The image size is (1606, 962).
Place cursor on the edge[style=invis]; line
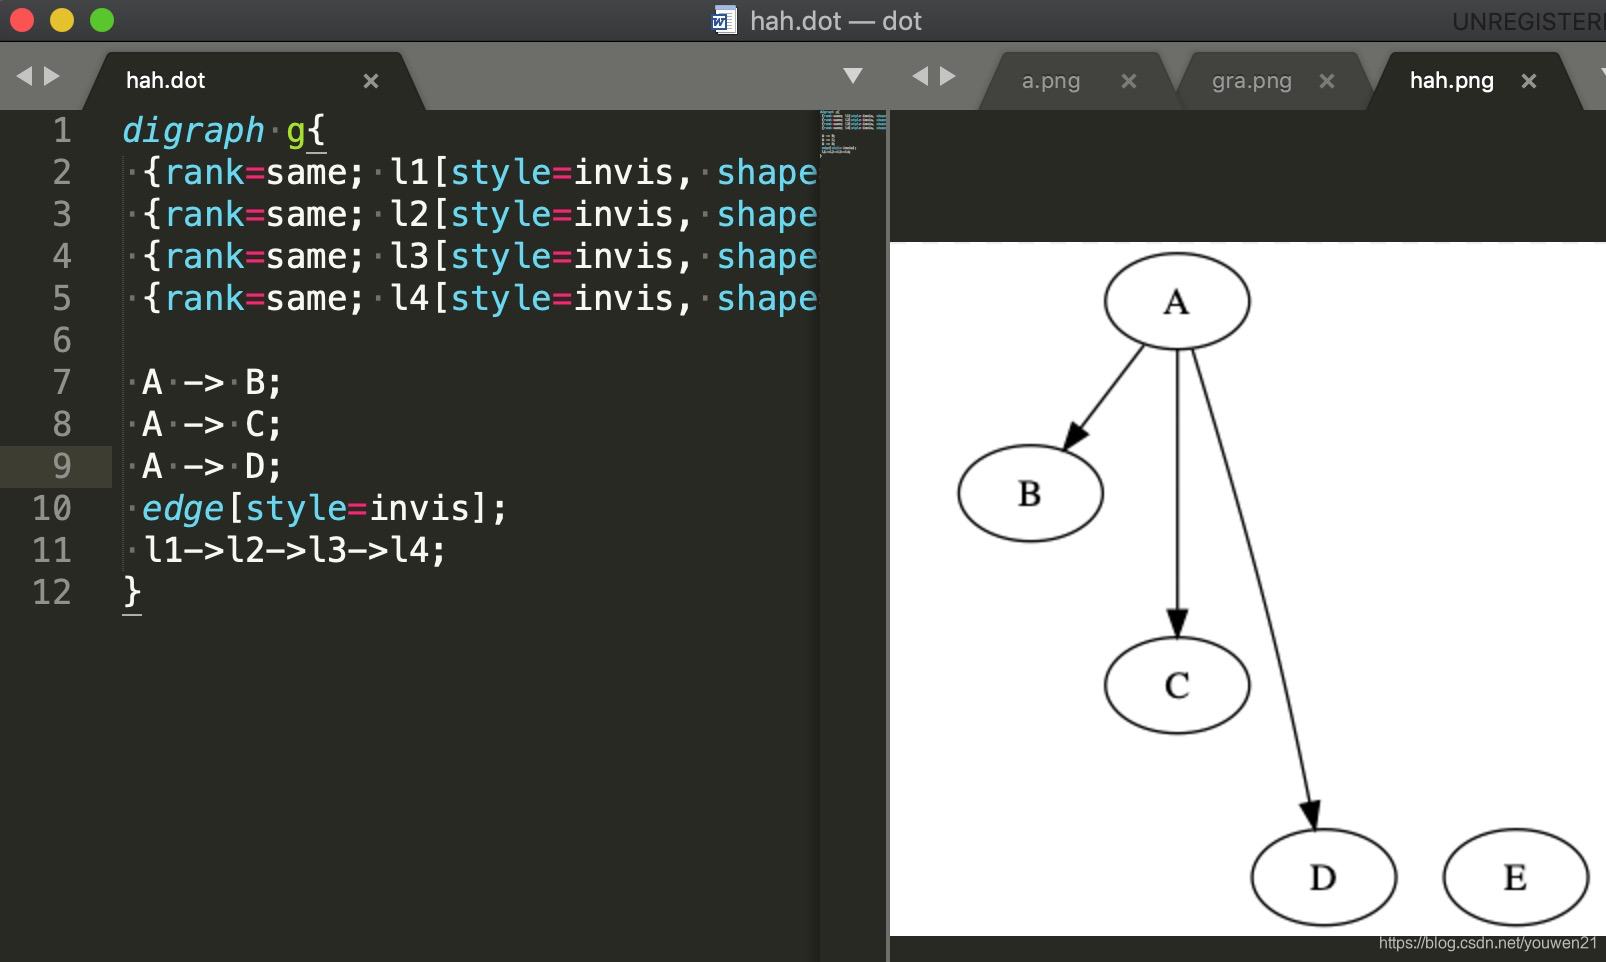[x=327, y=508]
